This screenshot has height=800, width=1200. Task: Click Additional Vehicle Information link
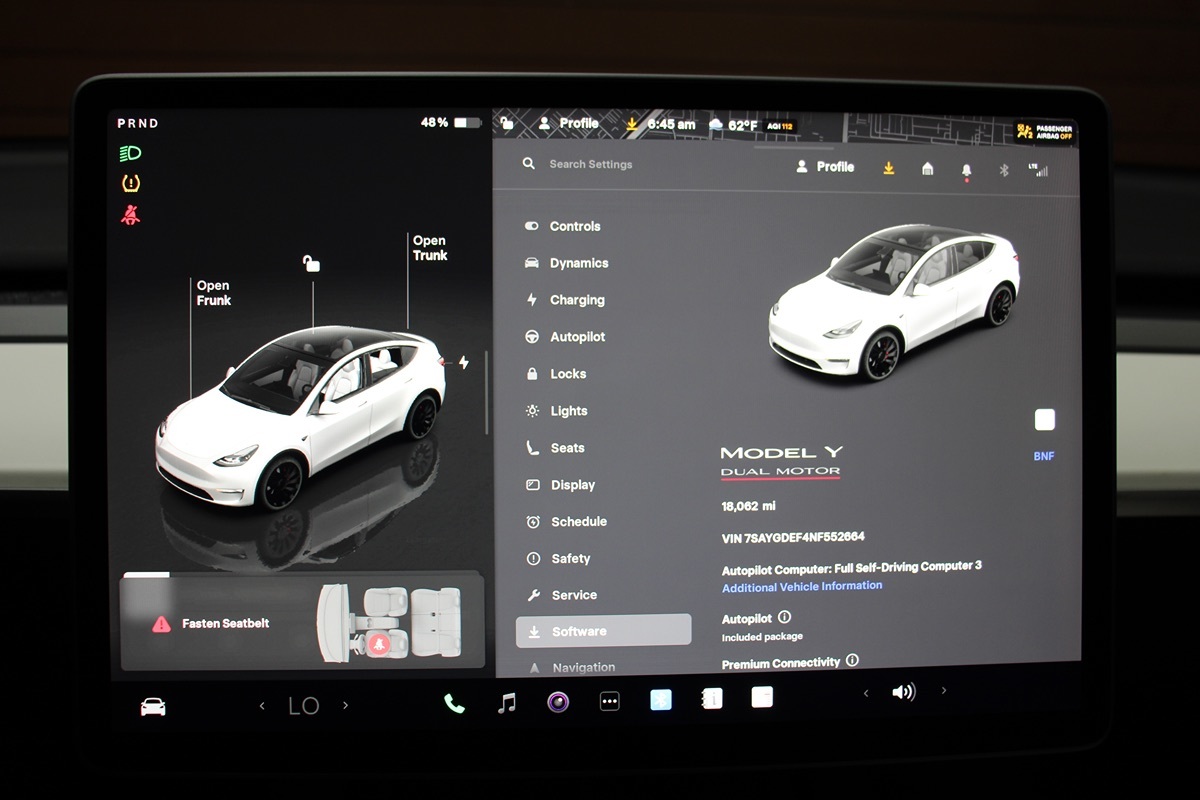pyautogui.click(x=802, y=586)
